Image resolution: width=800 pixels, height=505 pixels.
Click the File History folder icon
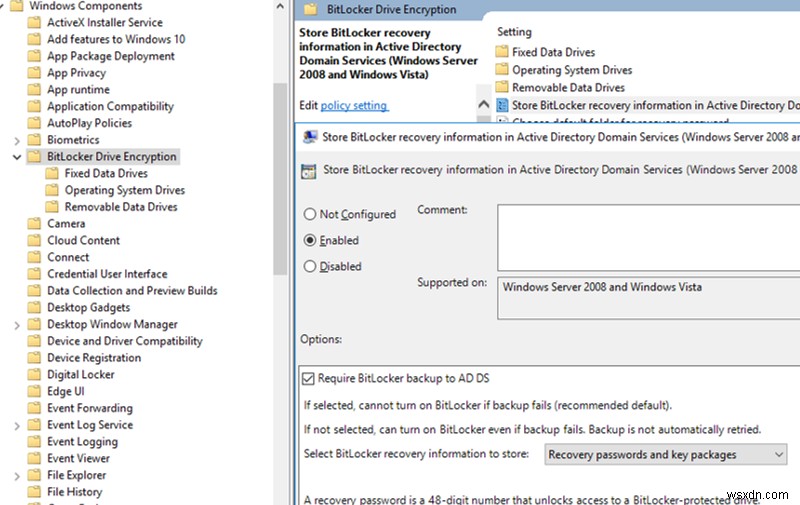34,492
